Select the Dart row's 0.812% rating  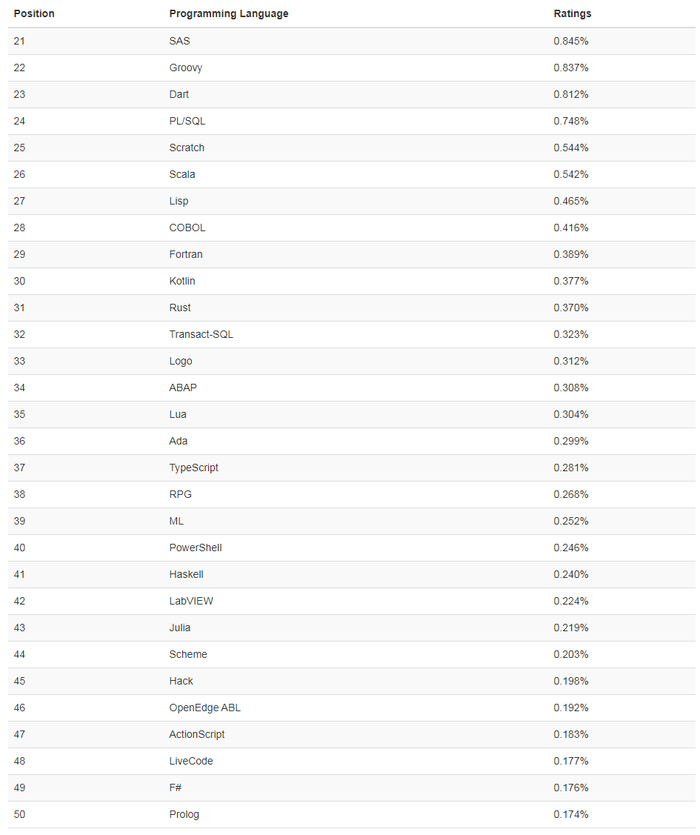571,94
